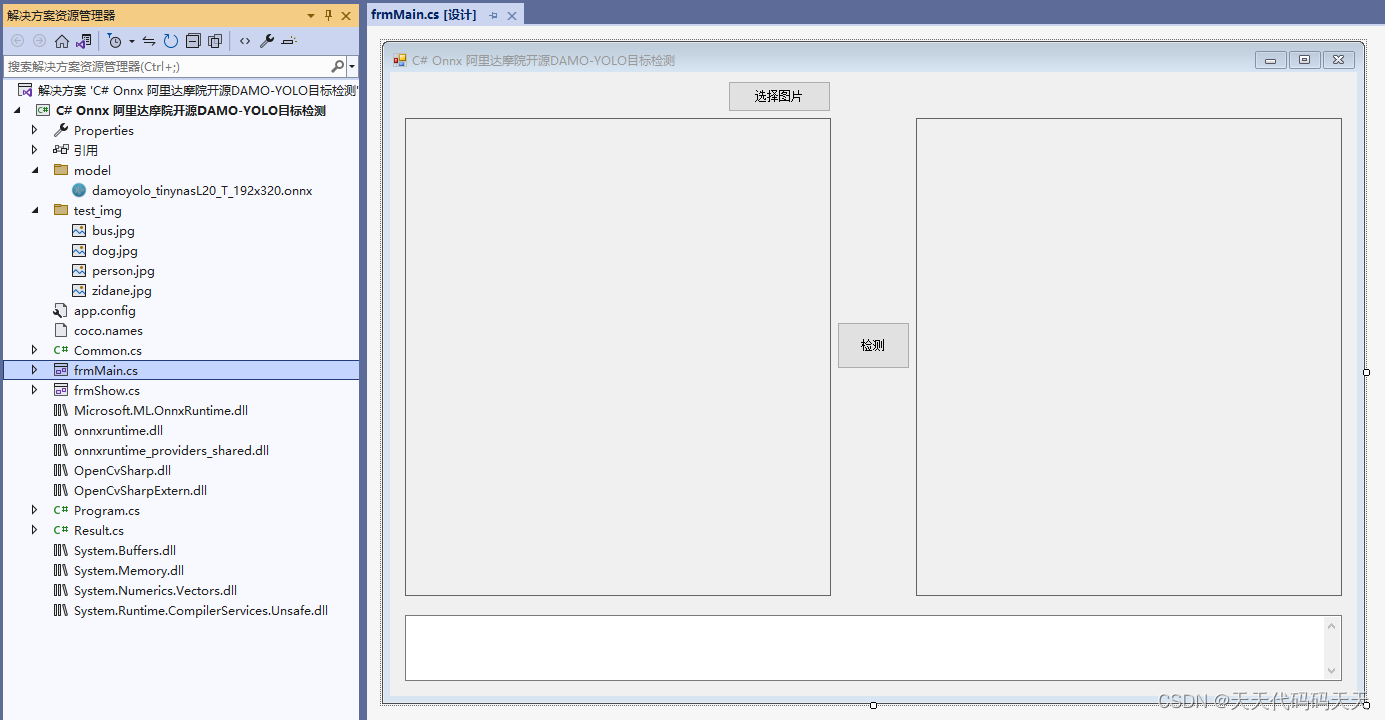This screenshot has width=1385, height=720.
Task: Select the model folder icon
Action: click(61, 170)
